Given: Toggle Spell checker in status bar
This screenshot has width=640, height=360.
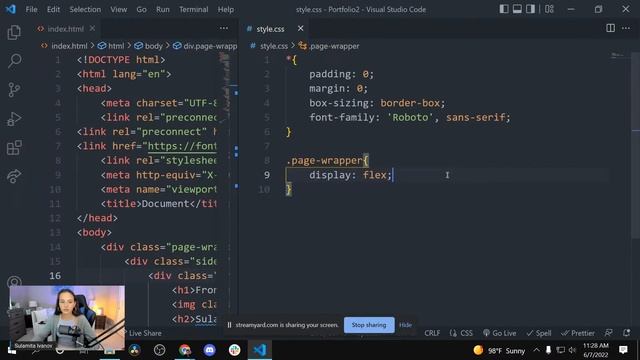Looking at the screenshot, I should [539, 333].
